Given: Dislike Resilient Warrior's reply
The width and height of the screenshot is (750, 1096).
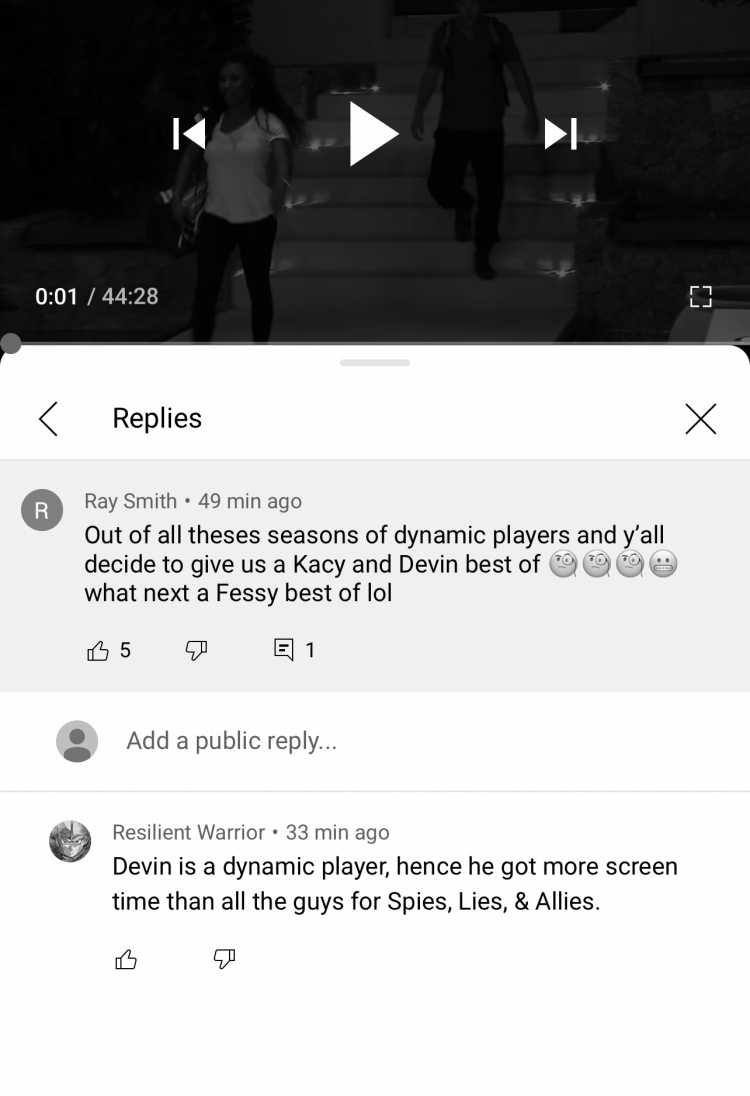Looking at the screenshot, I should click(x=224, y=959).
